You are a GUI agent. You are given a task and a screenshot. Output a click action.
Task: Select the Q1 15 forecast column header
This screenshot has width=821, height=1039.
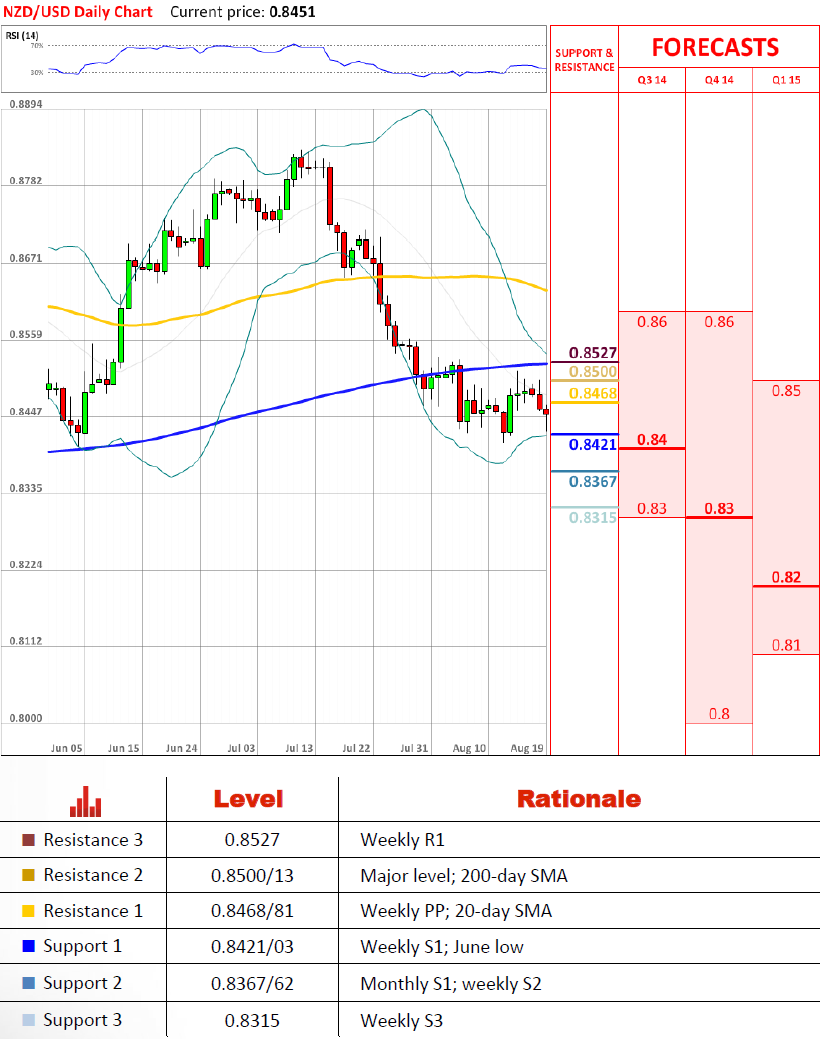pyautogui.click(x=787, y=80)
